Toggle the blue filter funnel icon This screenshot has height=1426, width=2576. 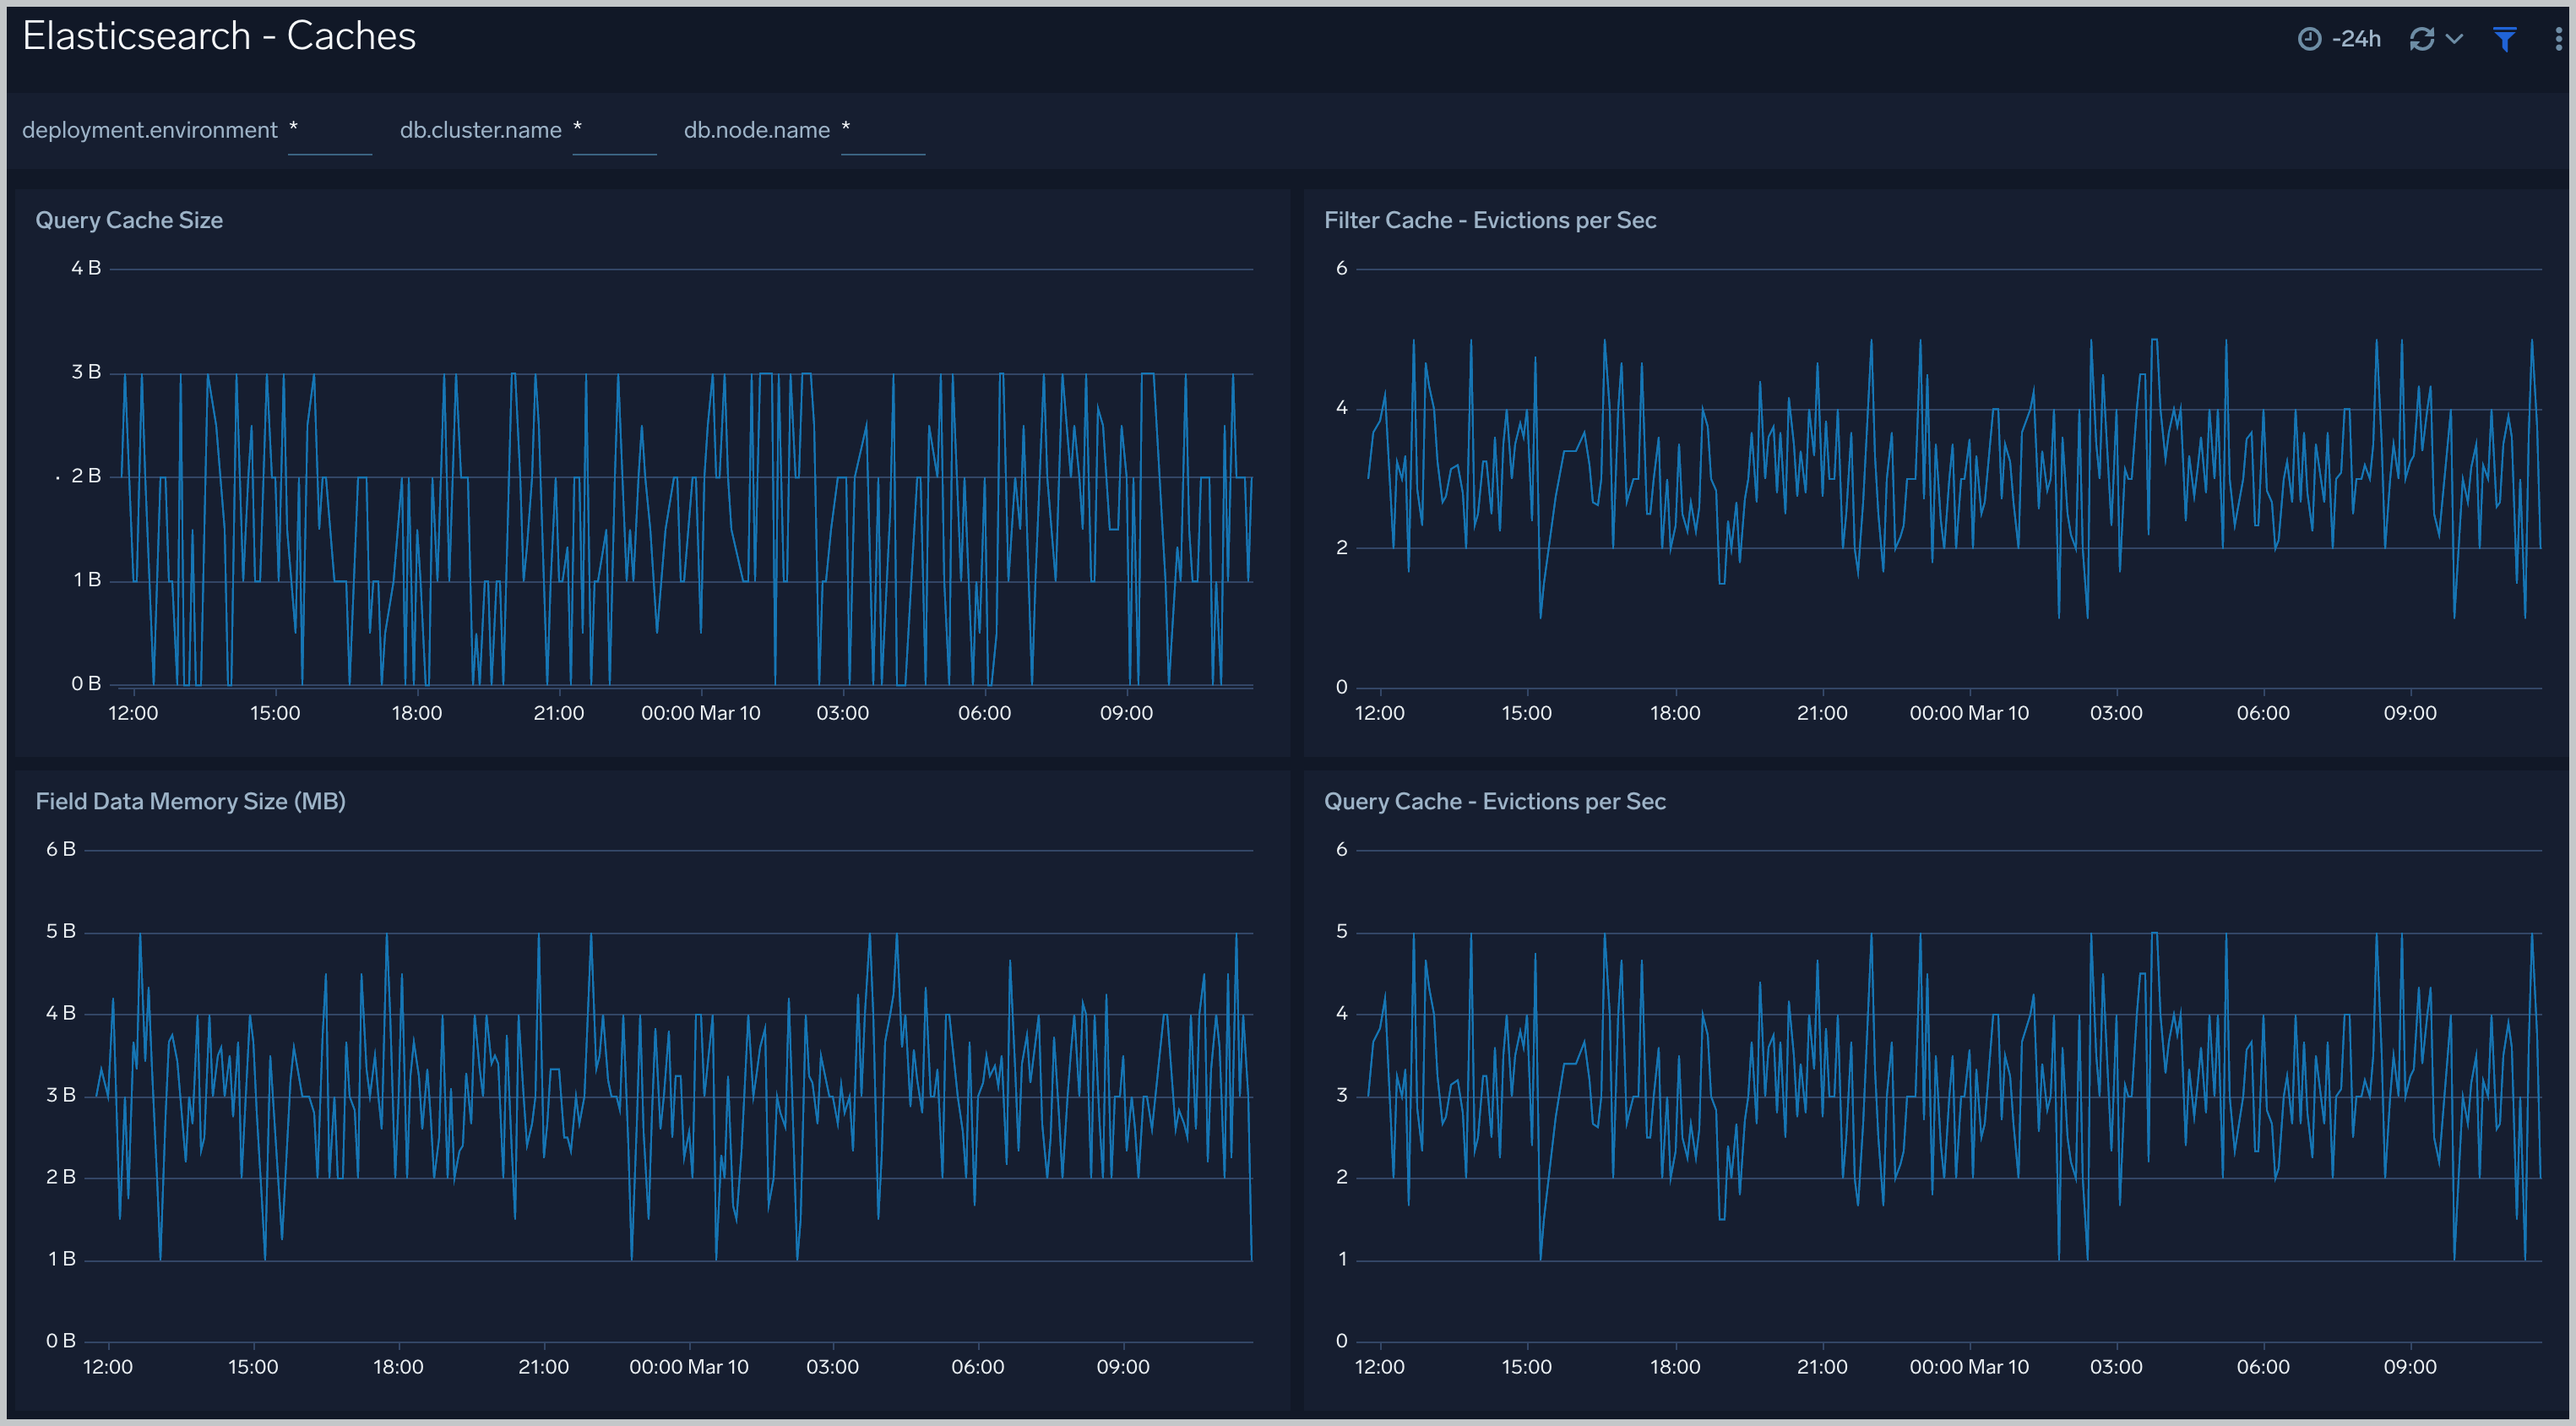pyautogui.click(x=2504, y=39)
